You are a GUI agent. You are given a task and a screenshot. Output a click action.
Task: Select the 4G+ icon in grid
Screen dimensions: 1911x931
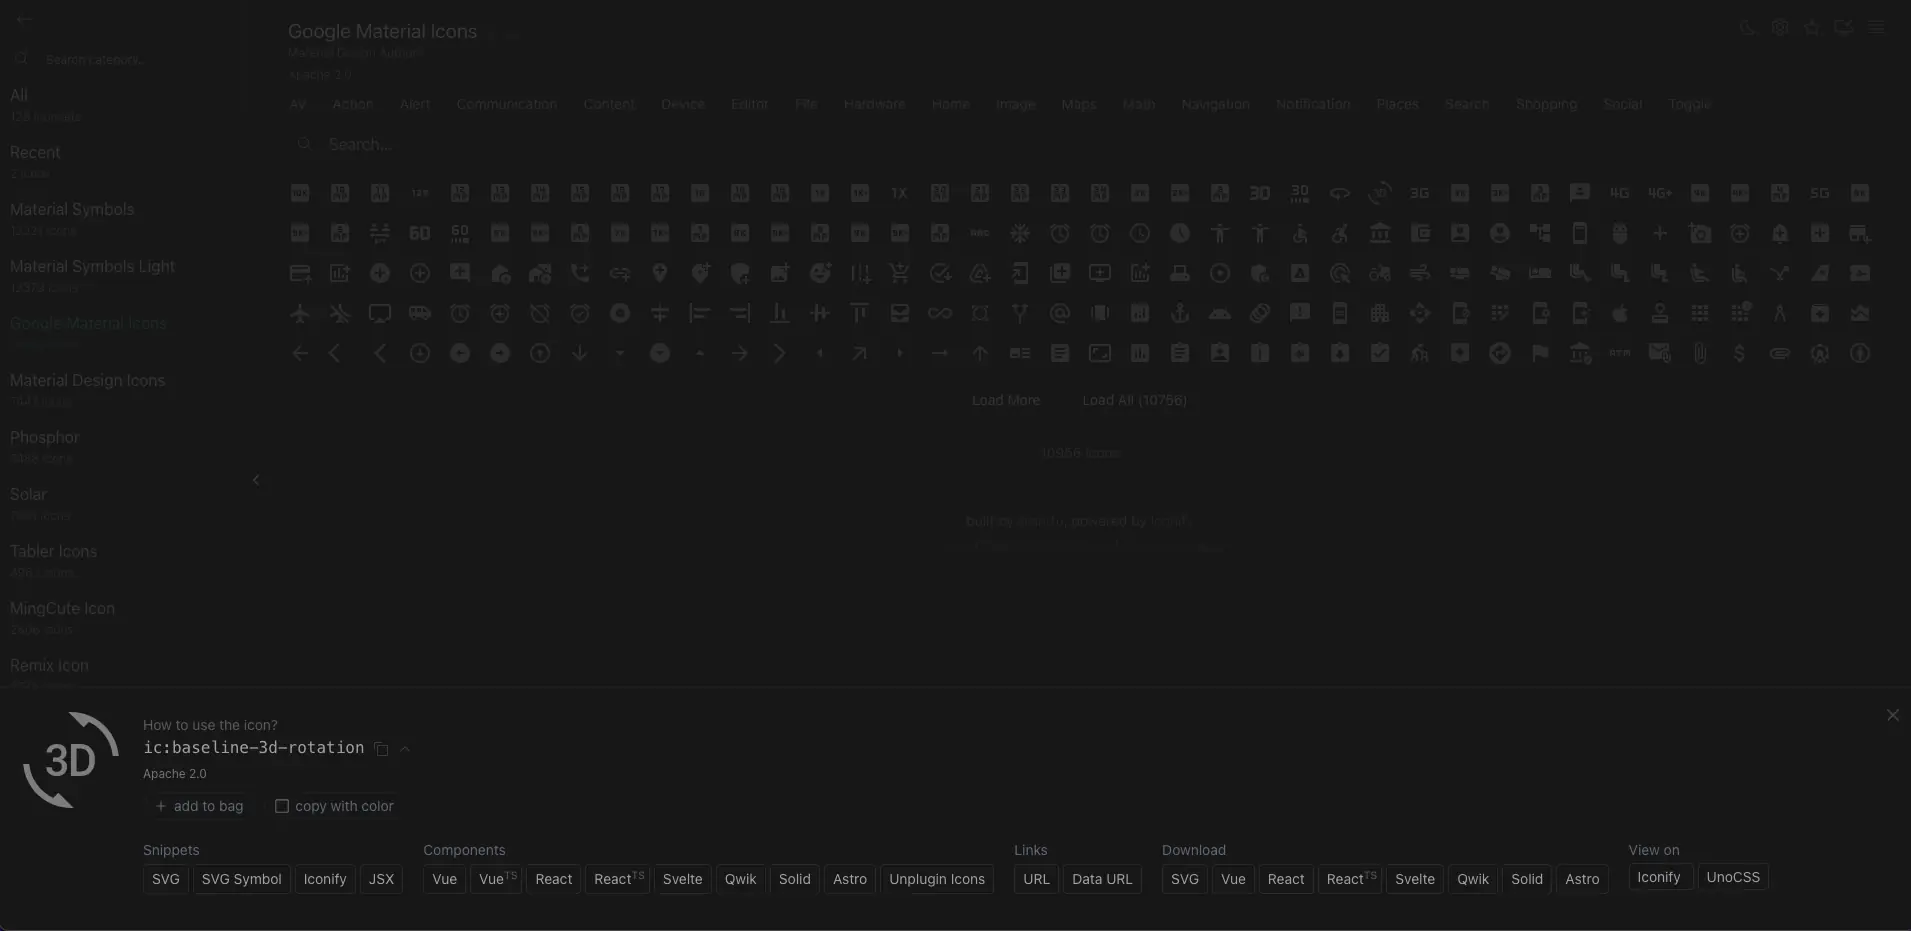1659,193
